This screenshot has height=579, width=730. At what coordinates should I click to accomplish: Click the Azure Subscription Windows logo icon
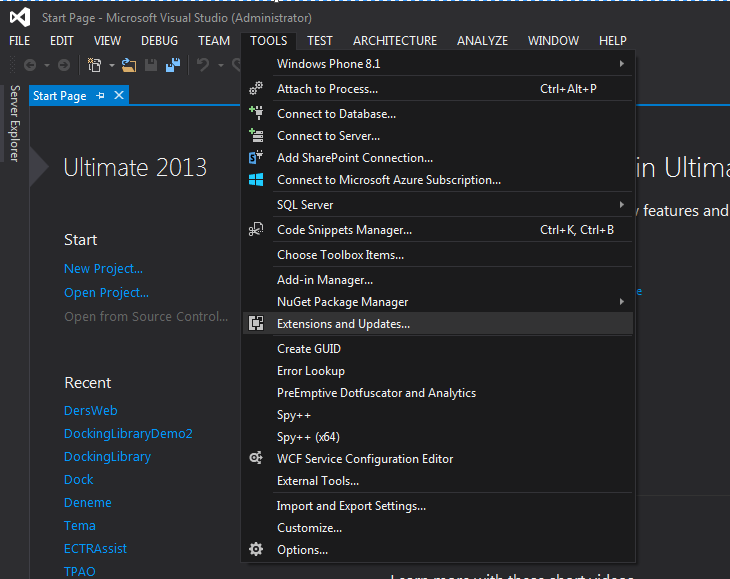[x=256, y=180]
